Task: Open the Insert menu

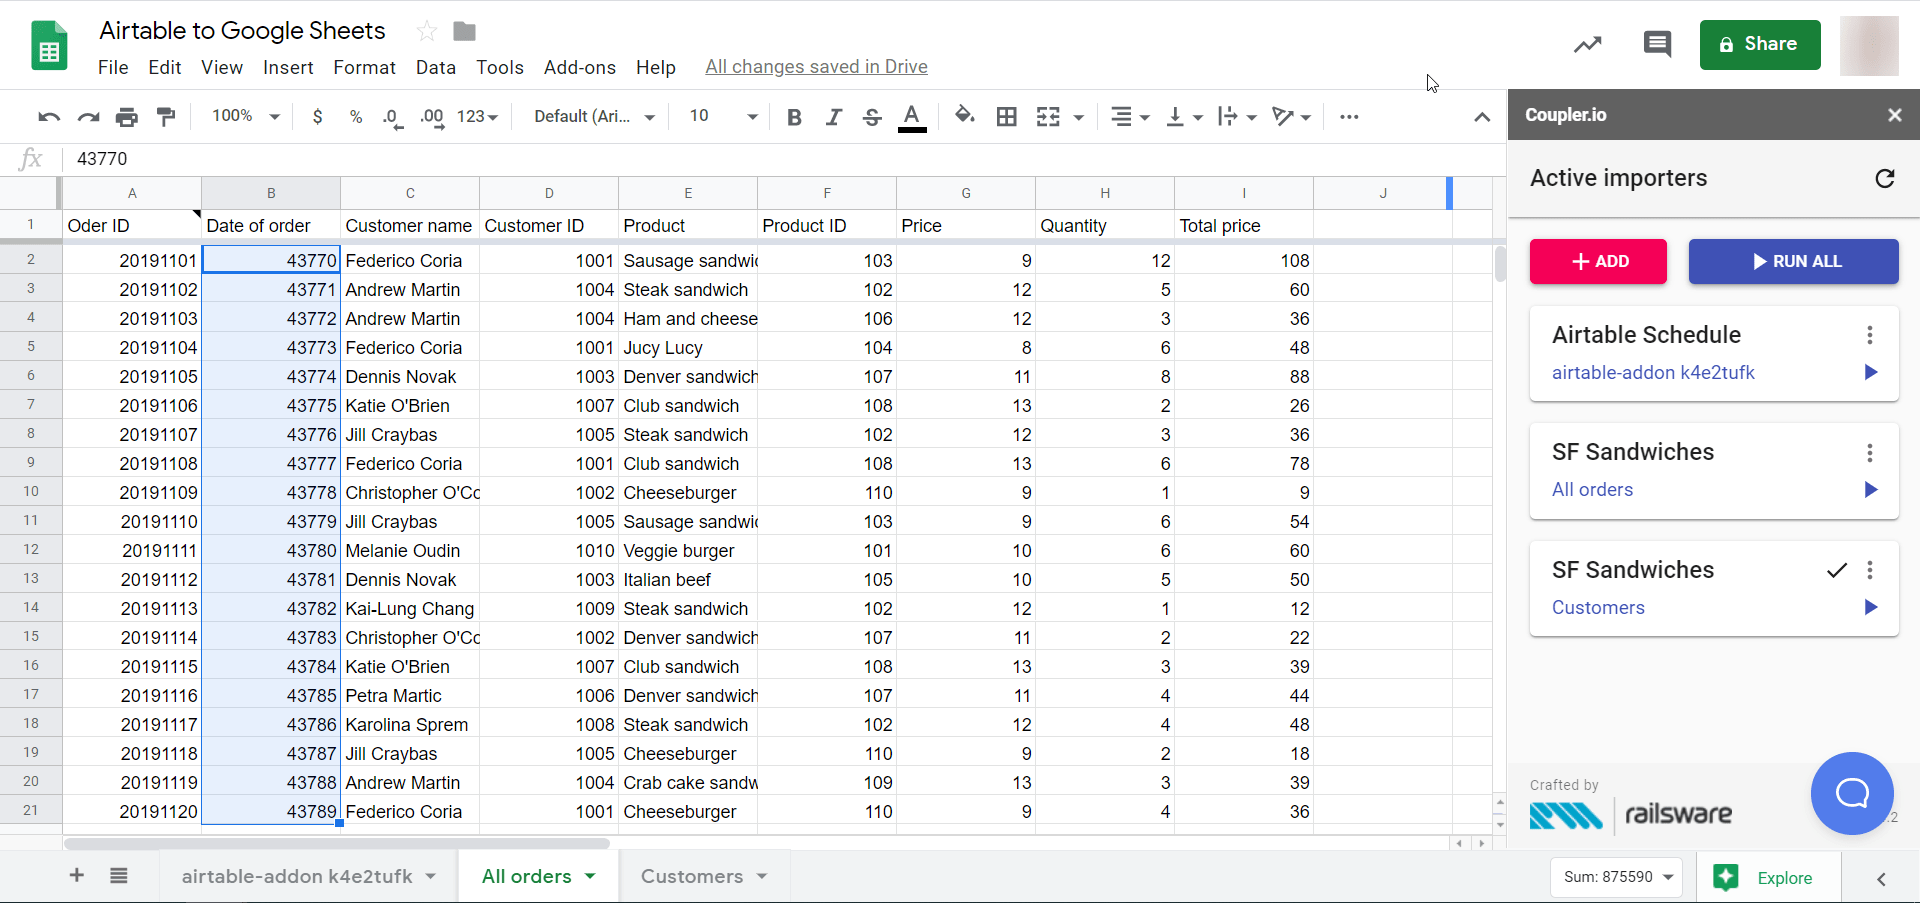Action: click(x=288, y=67)
